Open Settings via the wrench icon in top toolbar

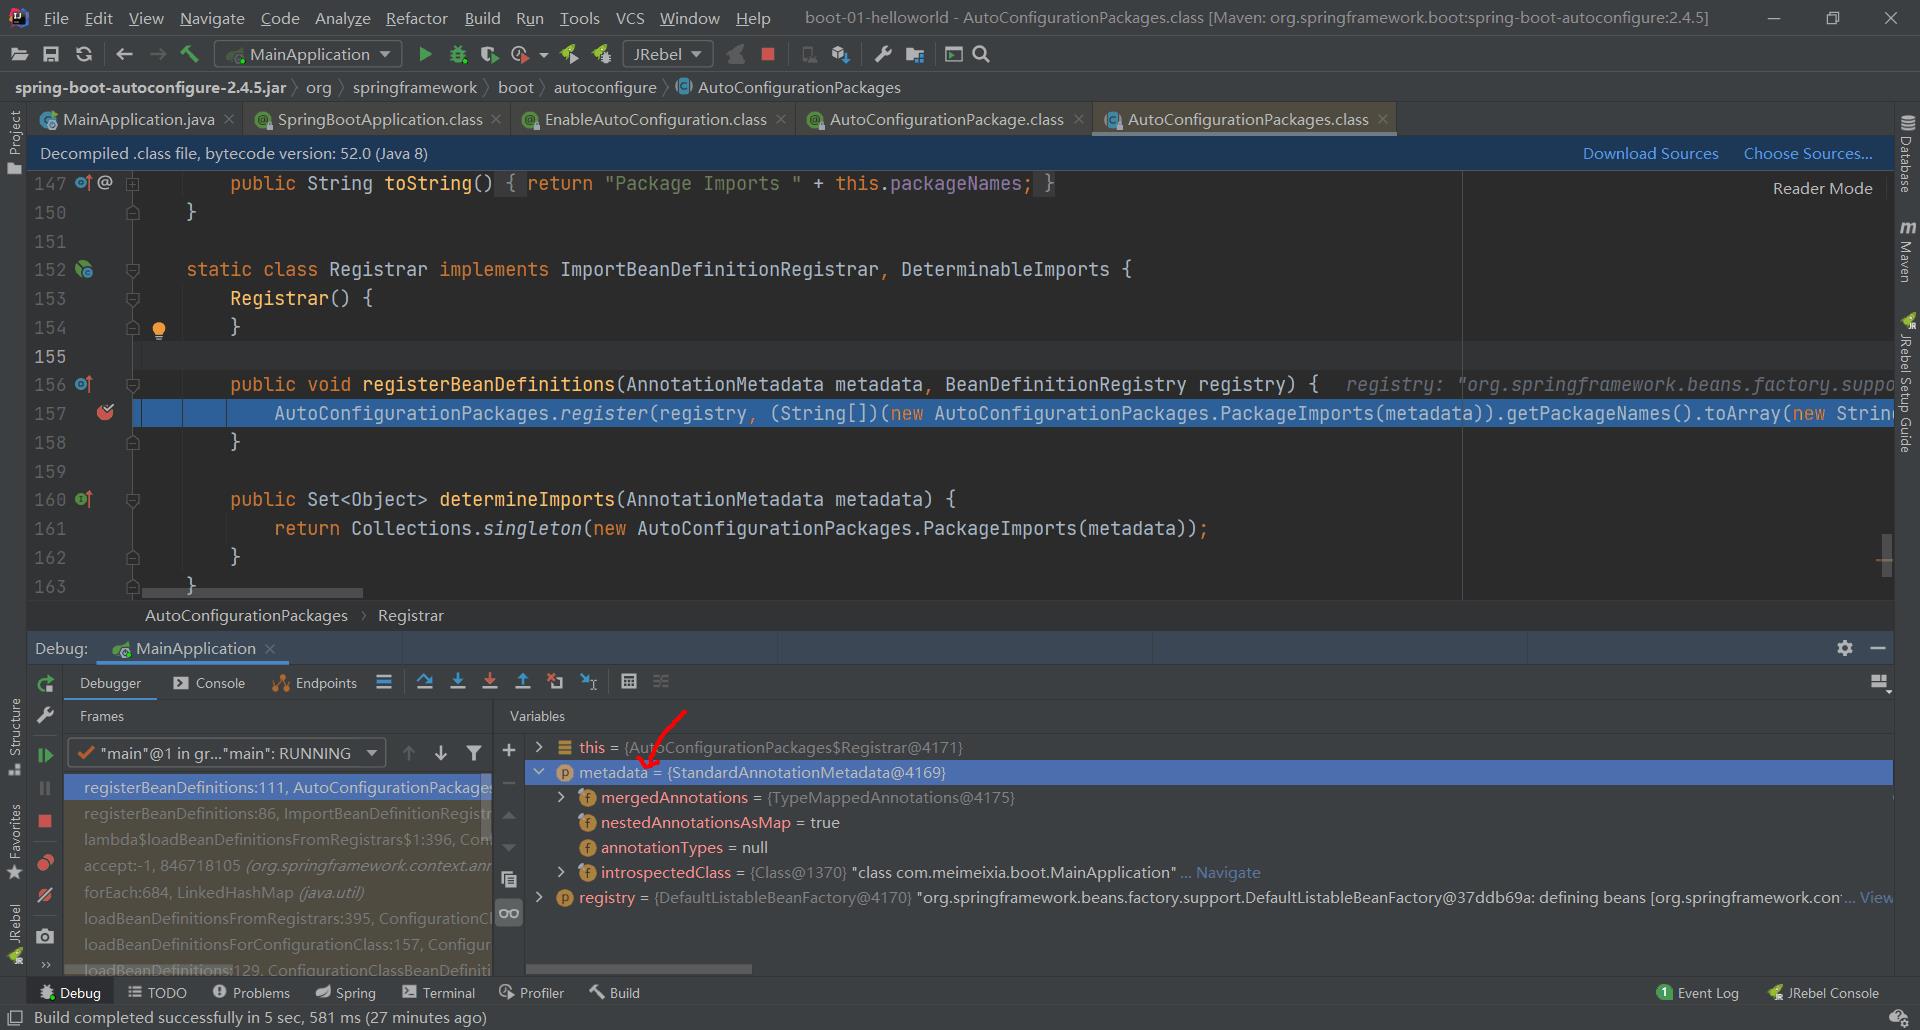tap(882, 54)
